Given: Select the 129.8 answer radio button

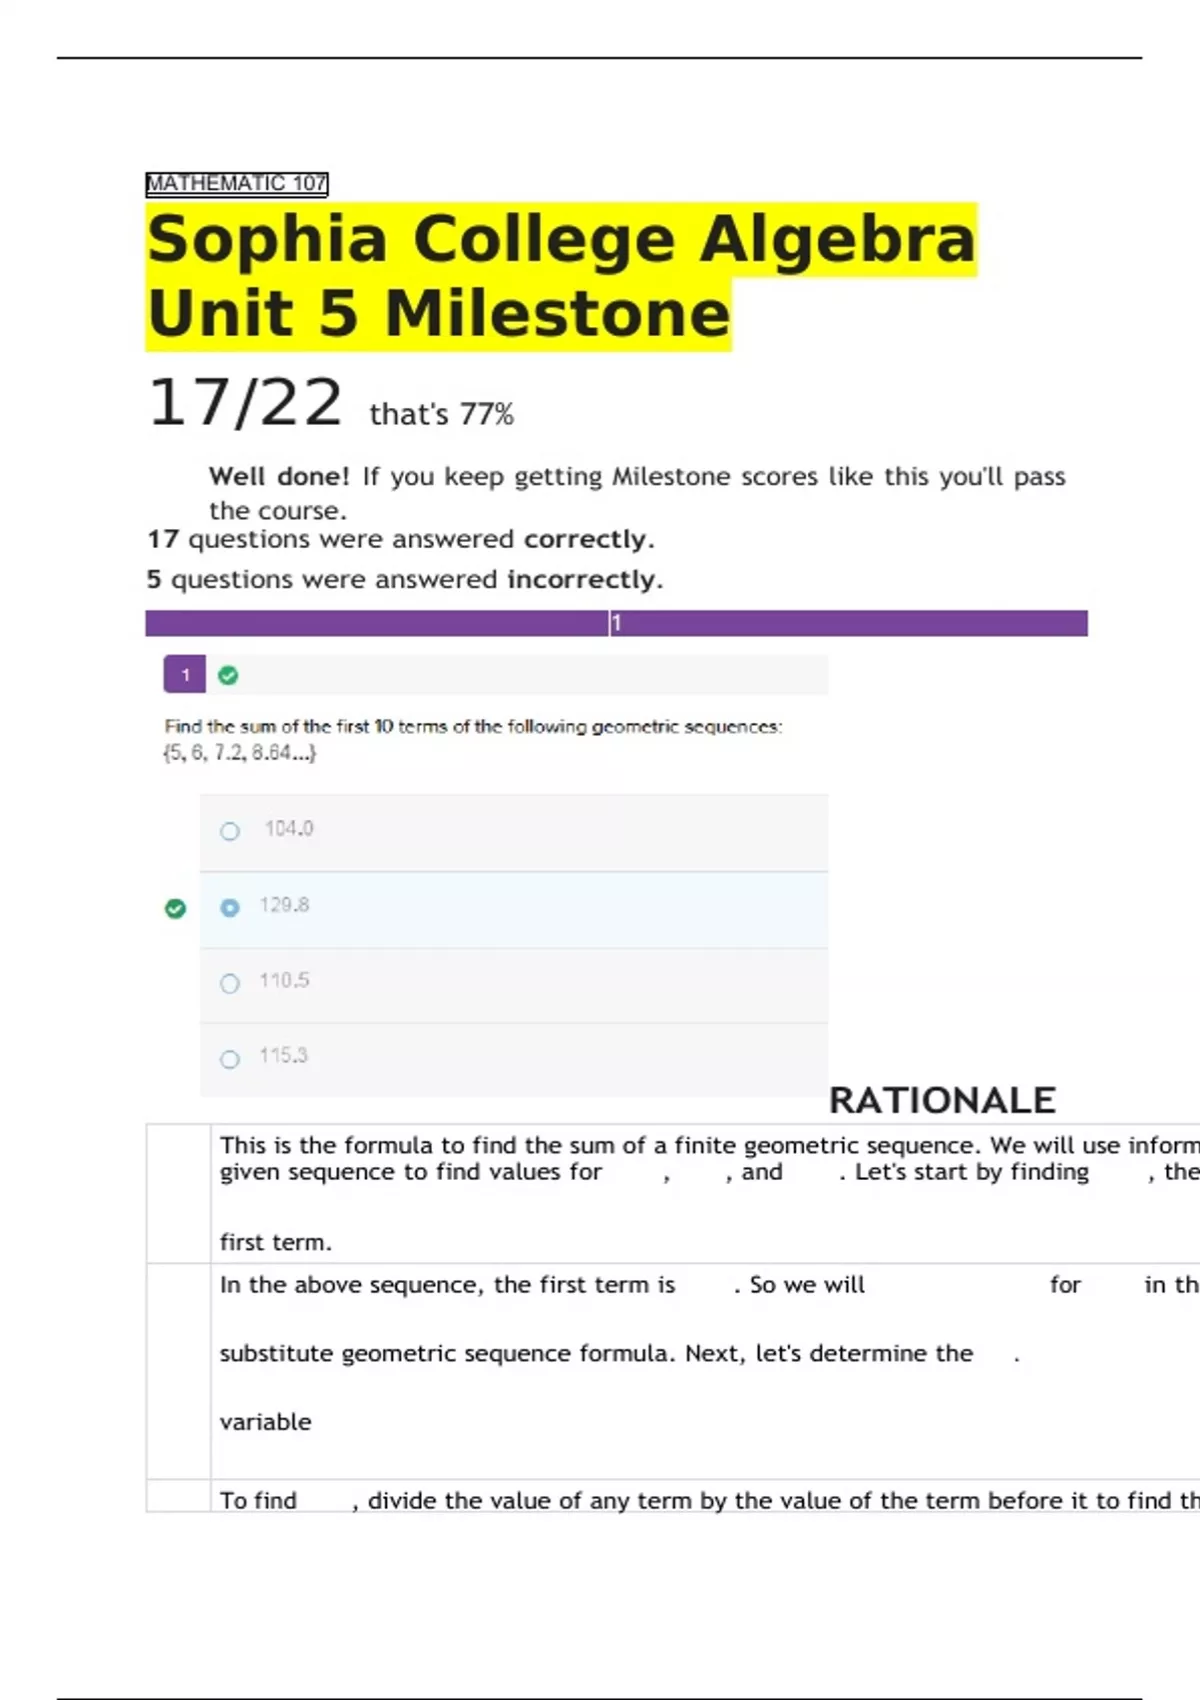Looking at the screenshot, I should click(230, 908).
